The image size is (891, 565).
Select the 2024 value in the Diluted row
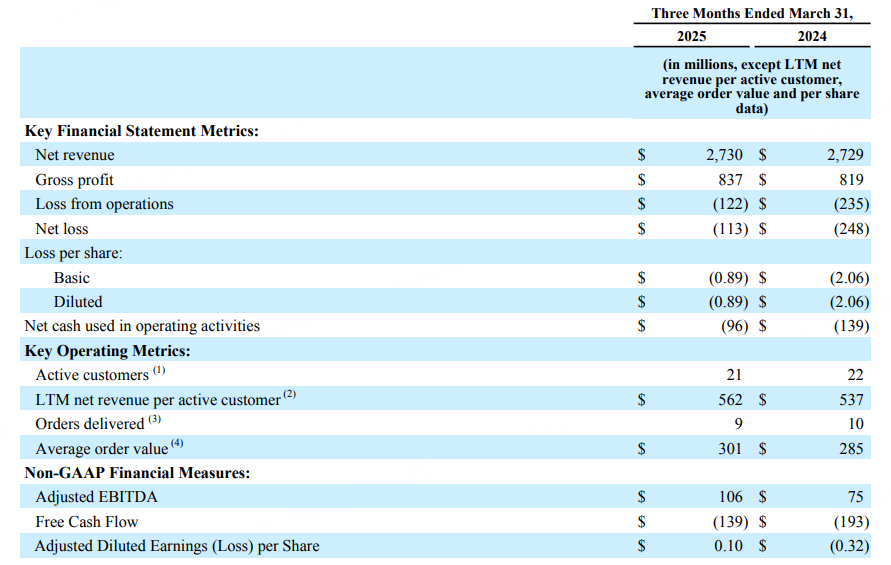pyautogui.click(x=849, y=301)
